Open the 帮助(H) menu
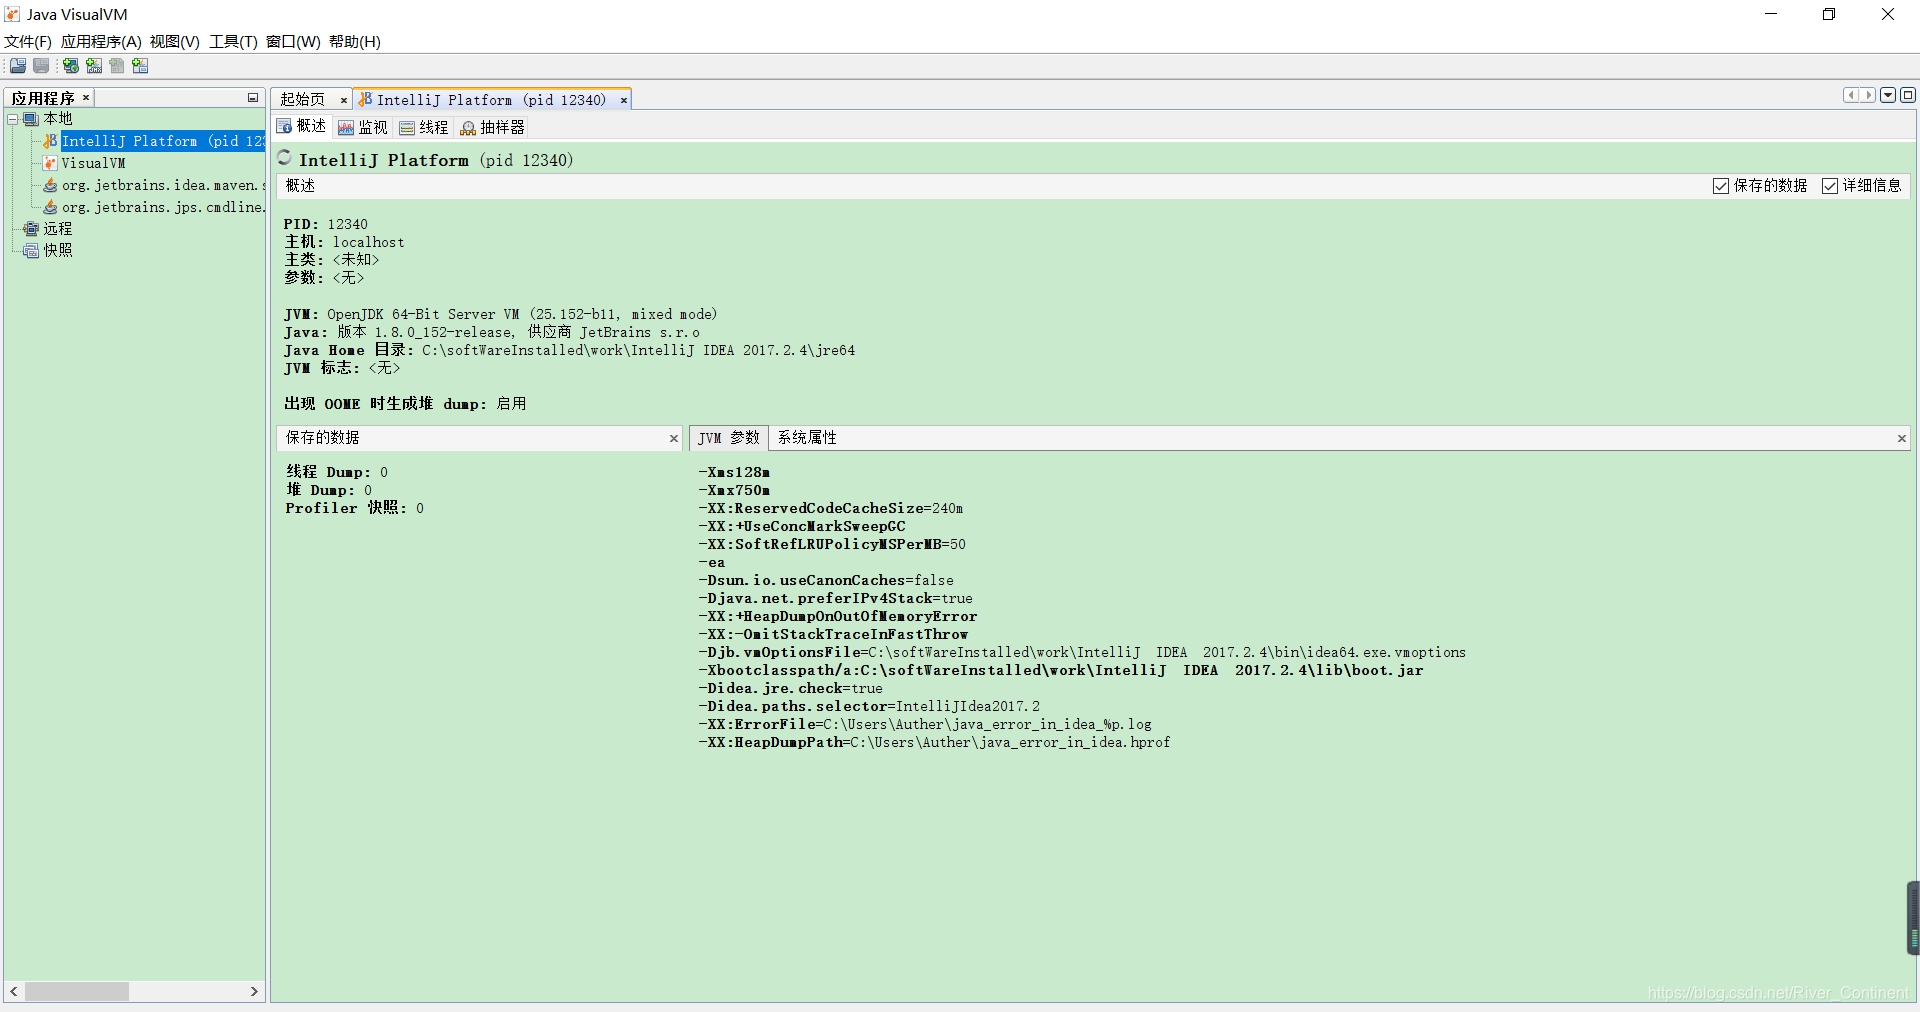The width and height of the screenshot is (1920, 1012). point(355,42)
